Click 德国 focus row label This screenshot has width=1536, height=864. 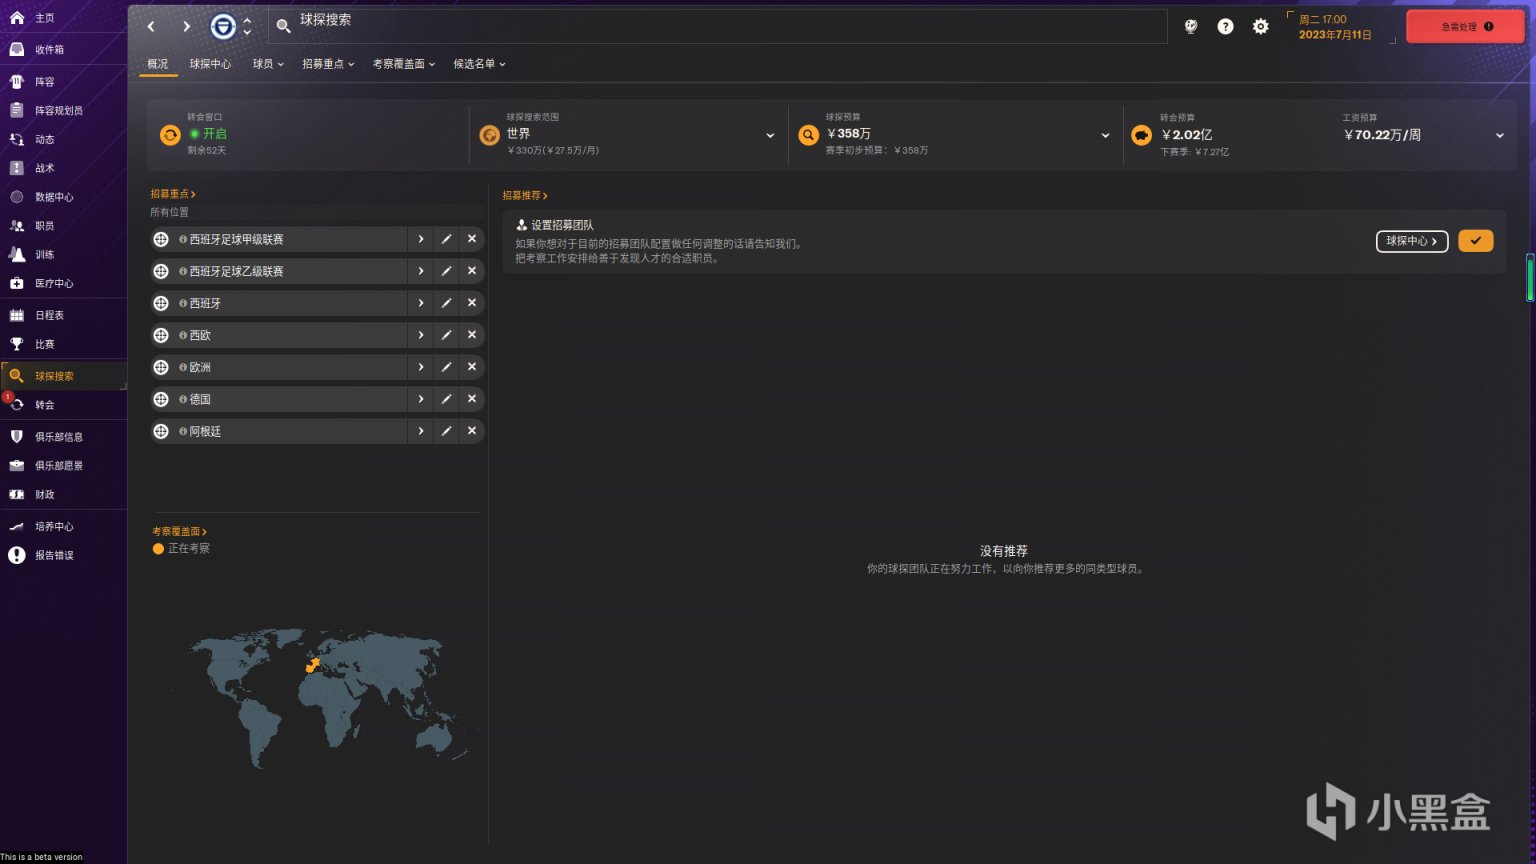[x=200, y=399]
